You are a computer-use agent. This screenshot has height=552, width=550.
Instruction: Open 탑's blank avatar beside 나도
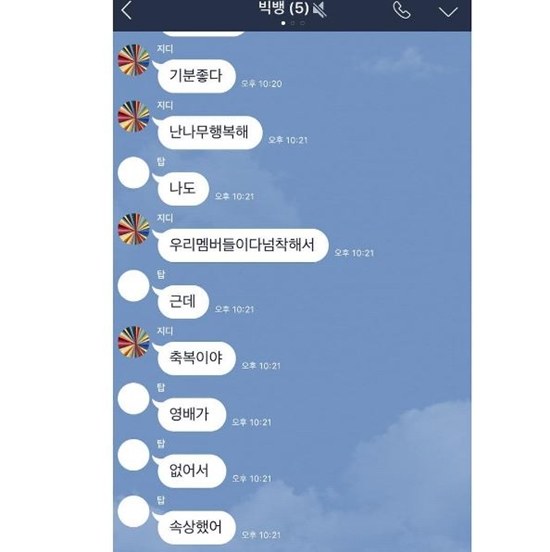[134, 173]
